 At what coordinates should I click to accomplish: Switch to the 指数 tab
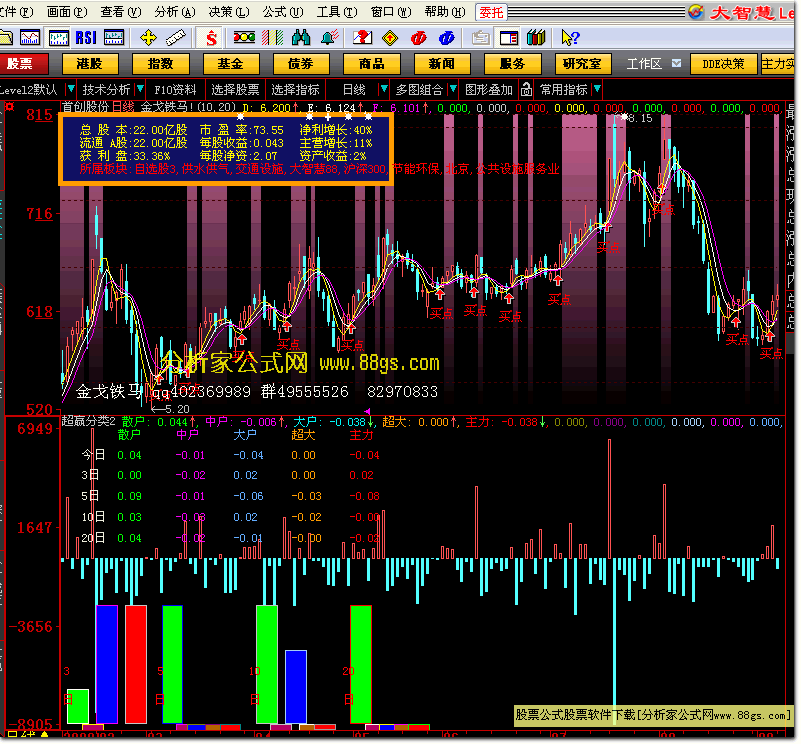(160, 64)
